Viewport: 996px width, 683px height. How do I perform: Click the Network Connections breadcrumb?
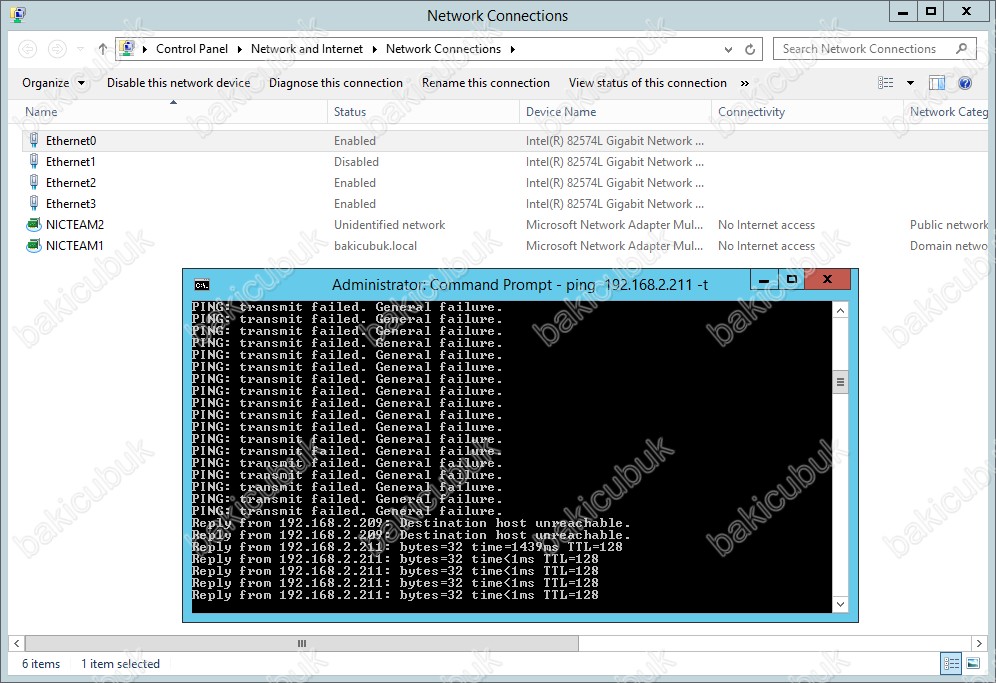pyautogui.click(x=443, y=49)
